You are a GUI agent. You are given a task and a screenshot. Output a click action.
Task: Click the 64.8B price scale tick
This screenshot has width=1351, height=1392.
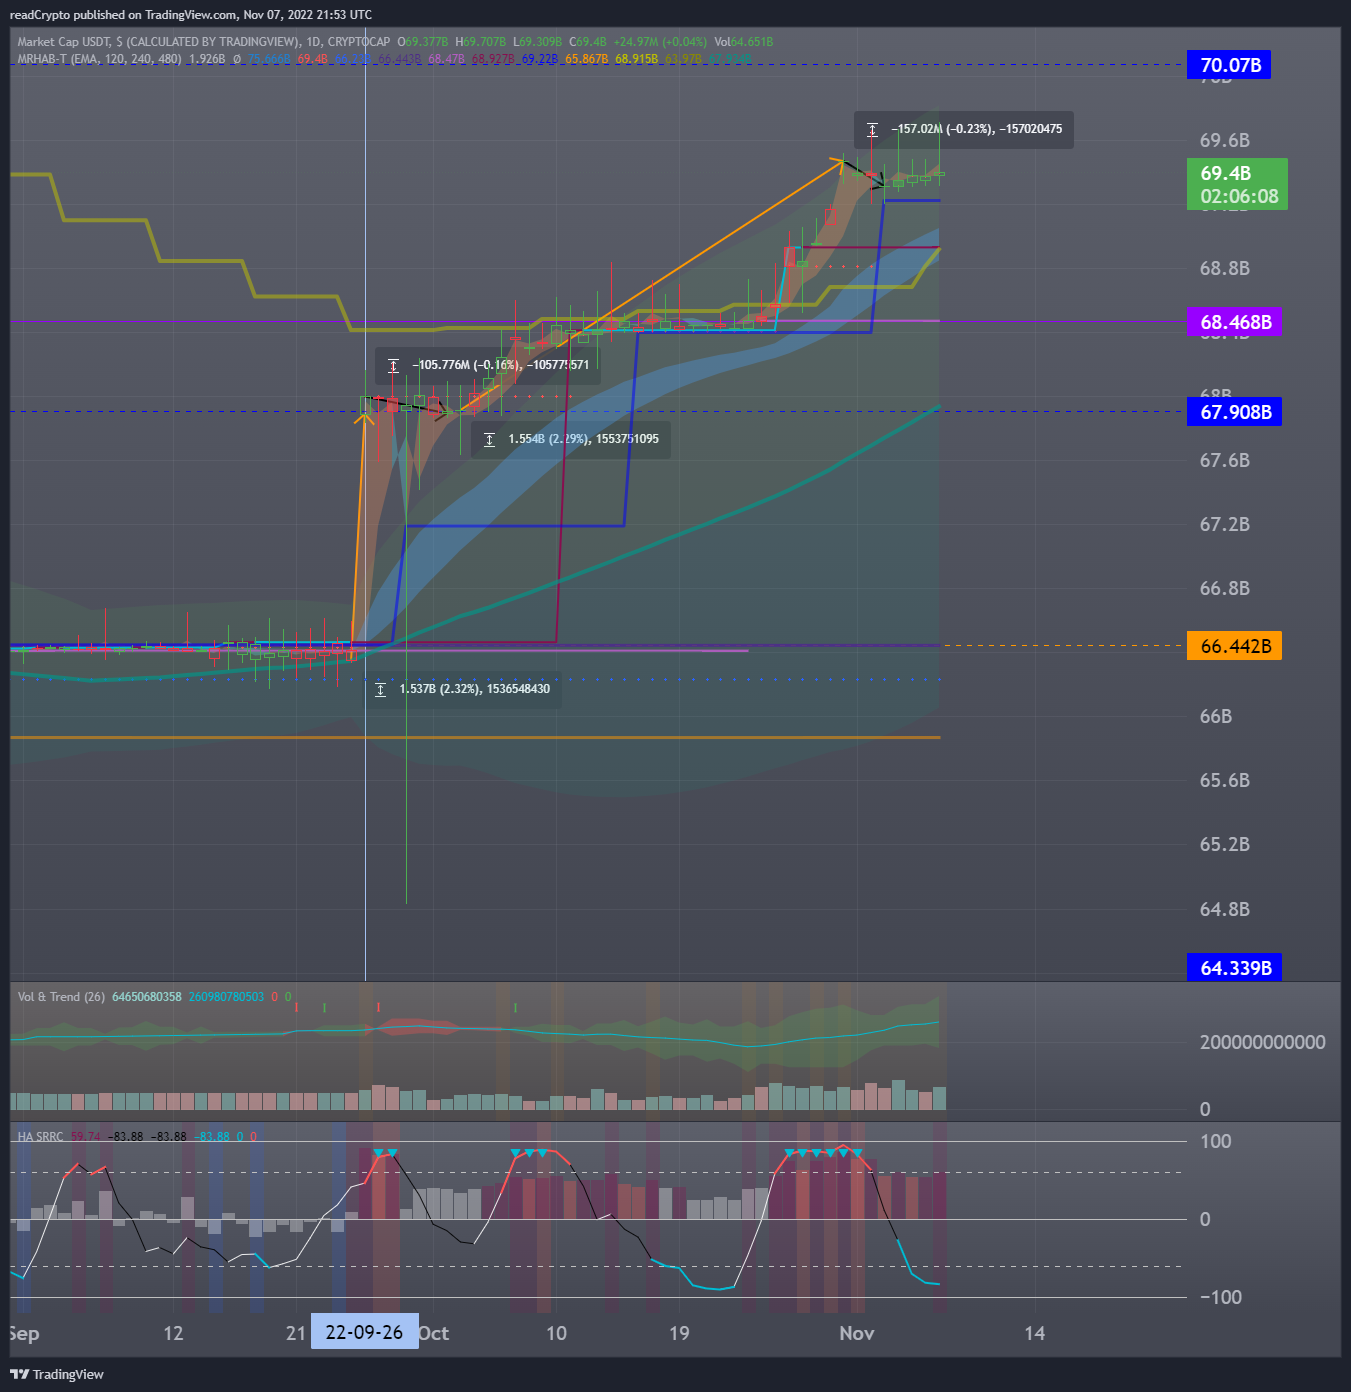[x=1224, y=909]
